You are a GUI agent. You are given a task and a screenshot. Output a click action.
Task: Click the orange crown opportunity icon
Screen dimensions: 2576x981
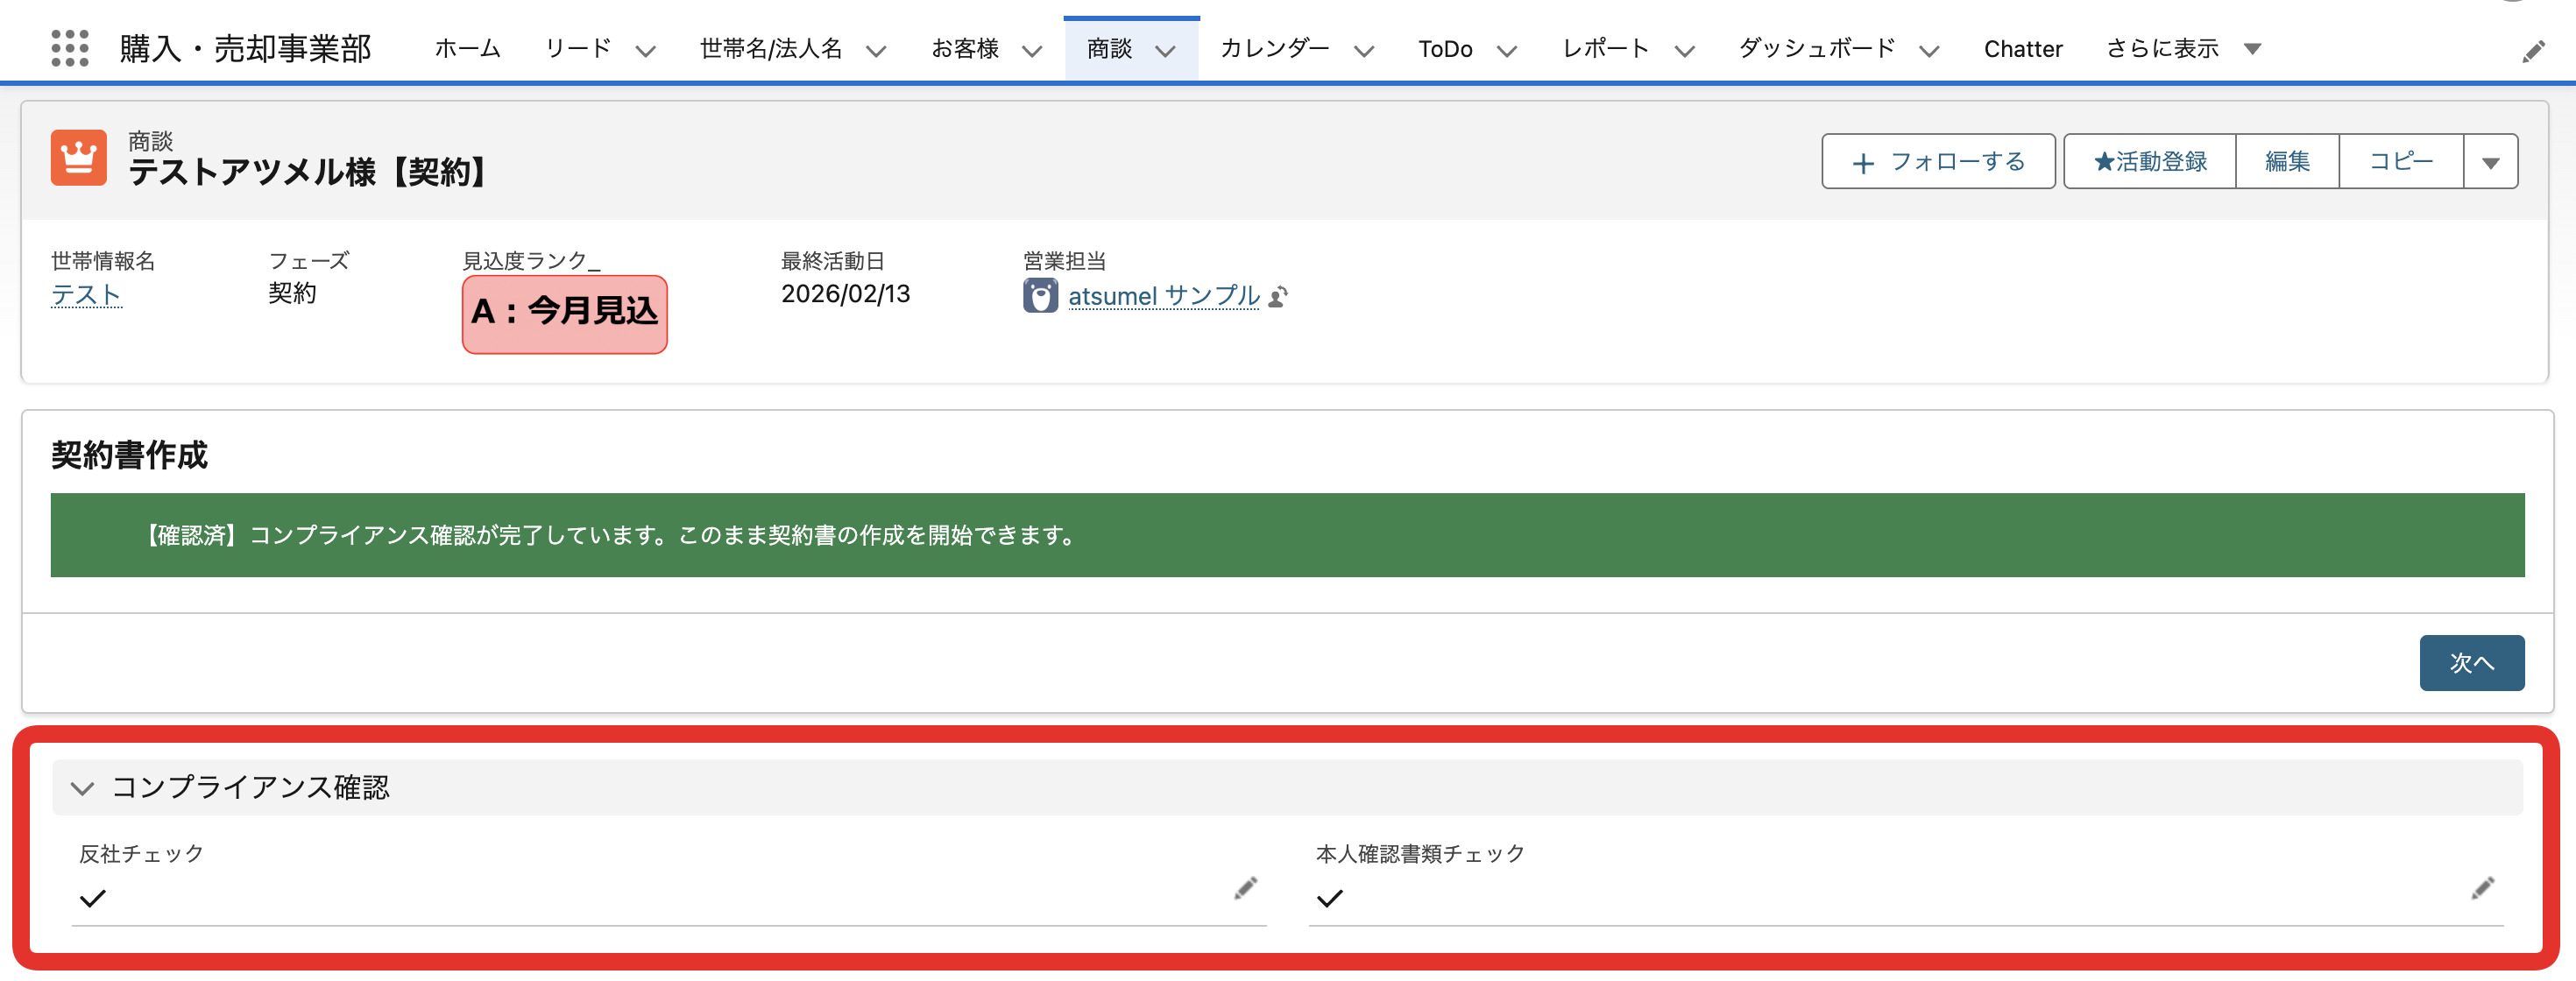(78, 158)
